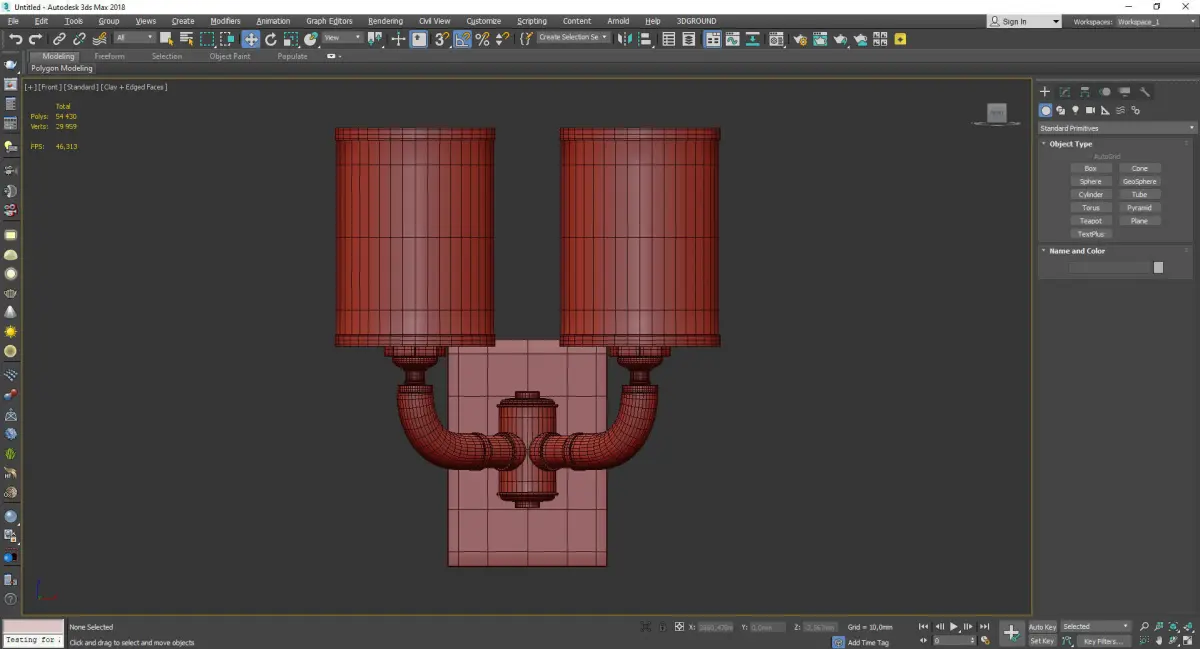The width and height of the screenshot is (1200, 649).
Task: Toggle Angle Snap in main toolbar
Action: [x=462, y=39]
